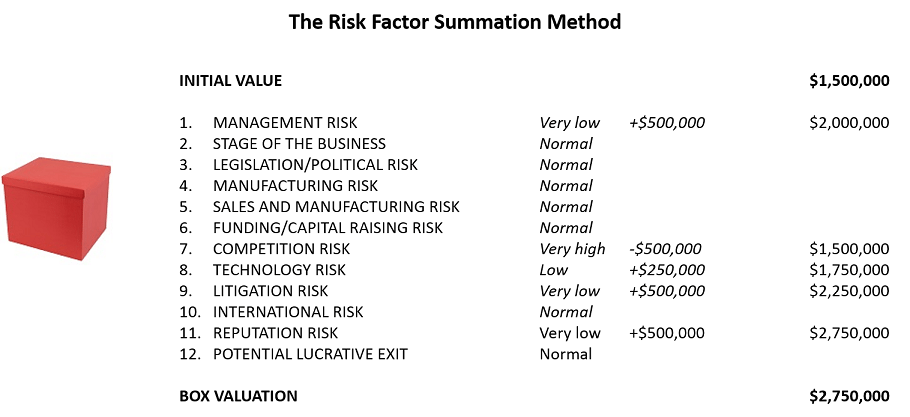The width and height of the screenshot is (910, 417).
Task: Click the BOX VALUATION label
Action: point(238,396)
